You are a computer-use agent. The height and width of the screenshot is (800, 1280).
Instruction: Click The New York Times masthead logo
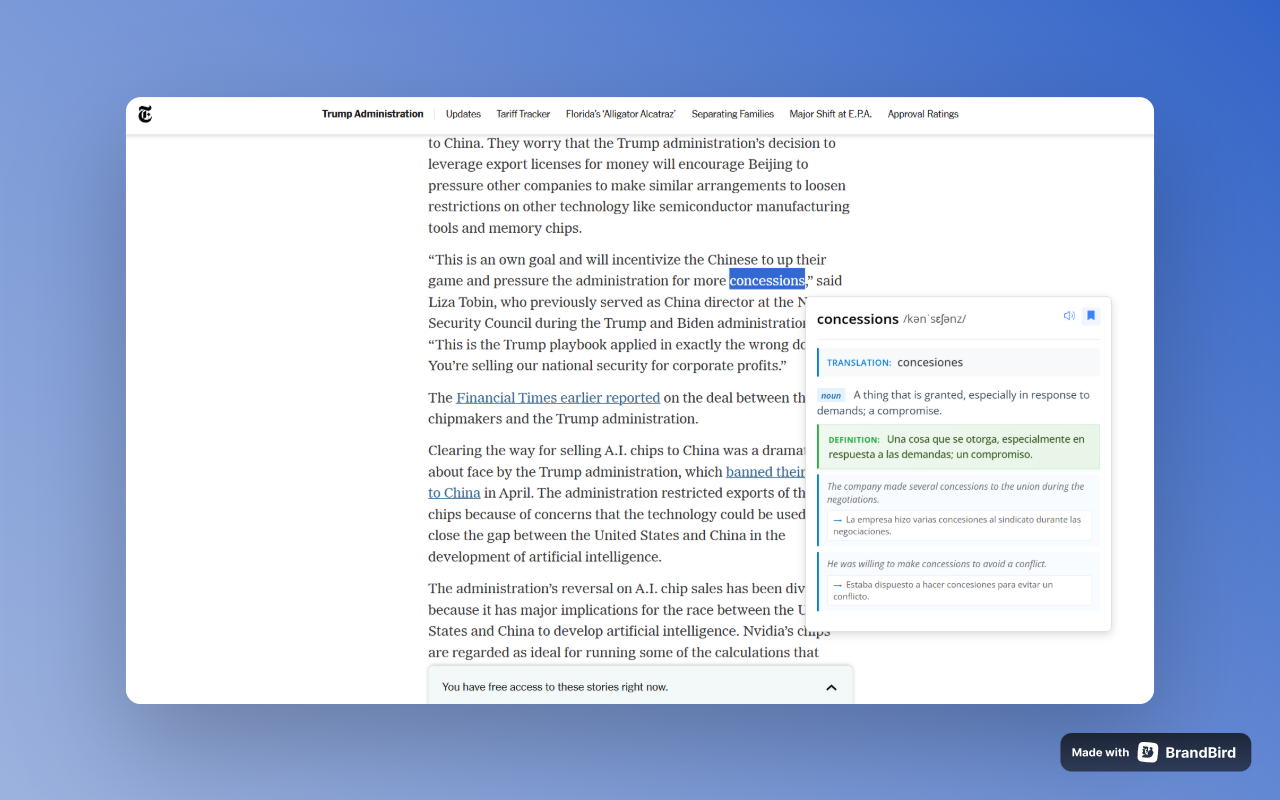point(144,115)
